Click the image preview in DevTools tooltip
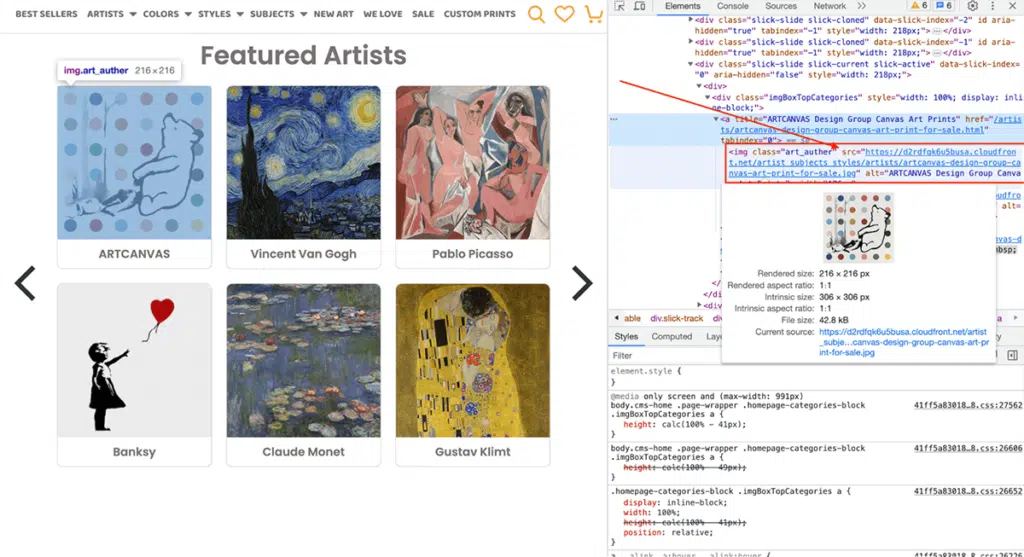Screen dimensions: 1024x557 click(858, 227)
